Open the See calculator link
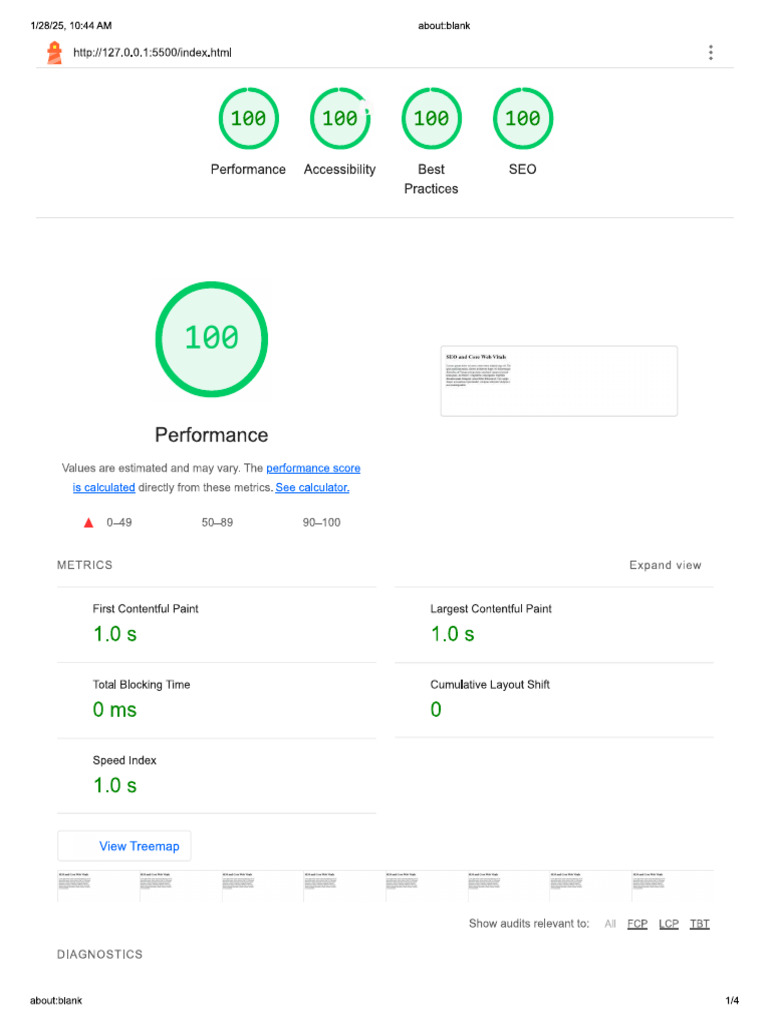Screen dimensions: 768x1024 (x=312, y=487)
